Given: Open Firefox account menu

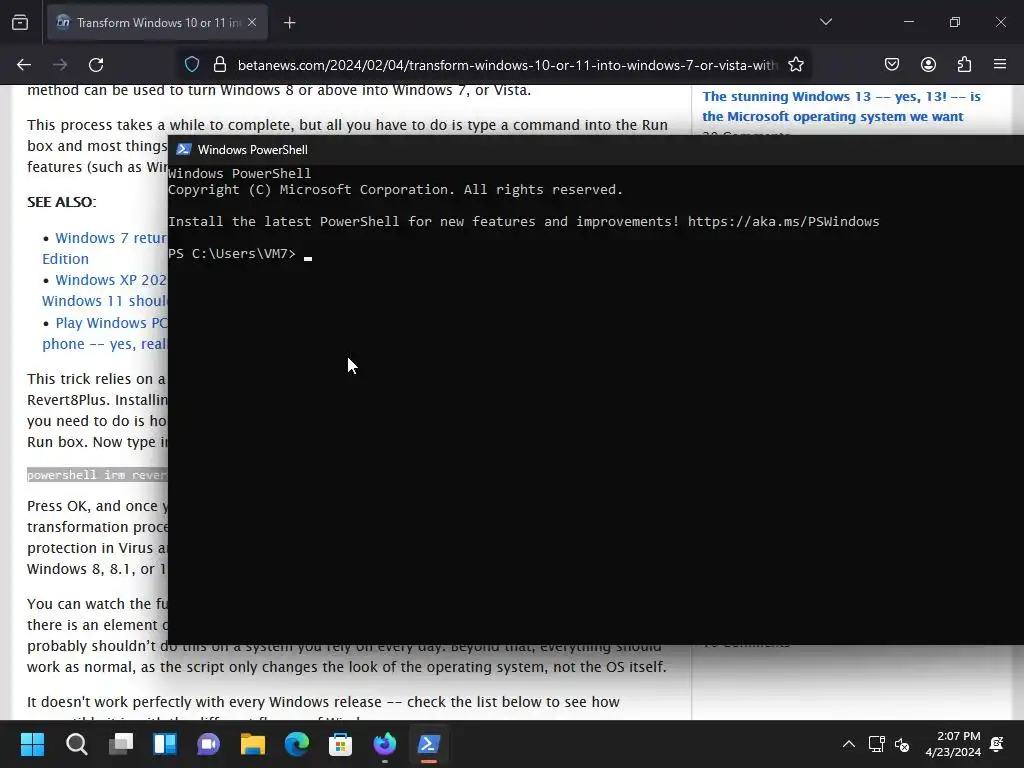Looking at the screenshot, I should point(928,64).
